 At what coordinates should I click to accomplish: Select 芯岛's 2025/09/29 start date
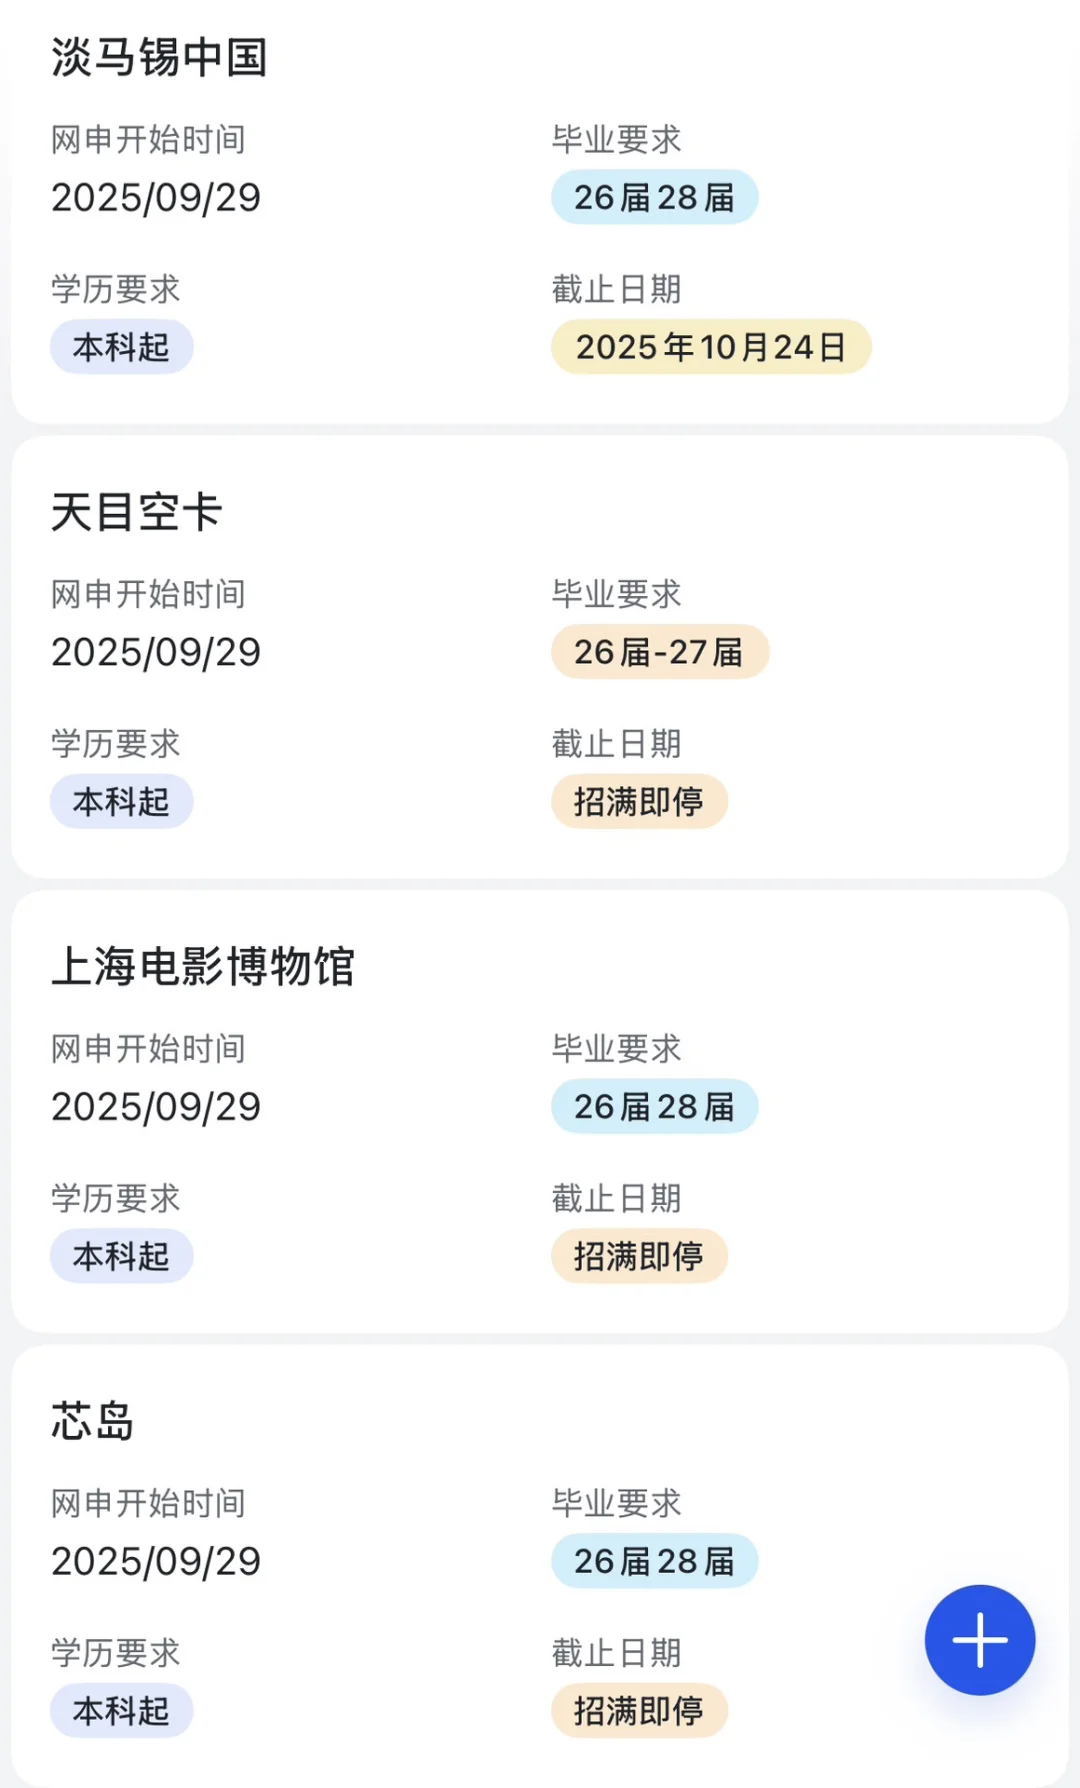point(156,1561)
